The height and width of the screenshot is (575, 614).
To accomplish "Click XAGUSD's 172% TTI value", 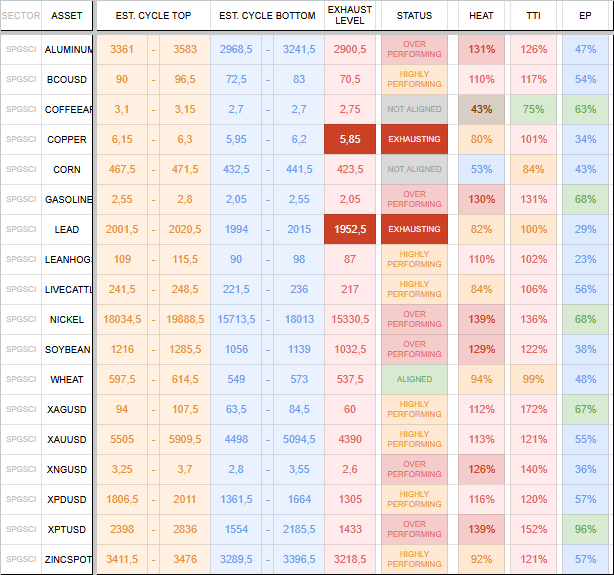I will [x=533, y=409].
